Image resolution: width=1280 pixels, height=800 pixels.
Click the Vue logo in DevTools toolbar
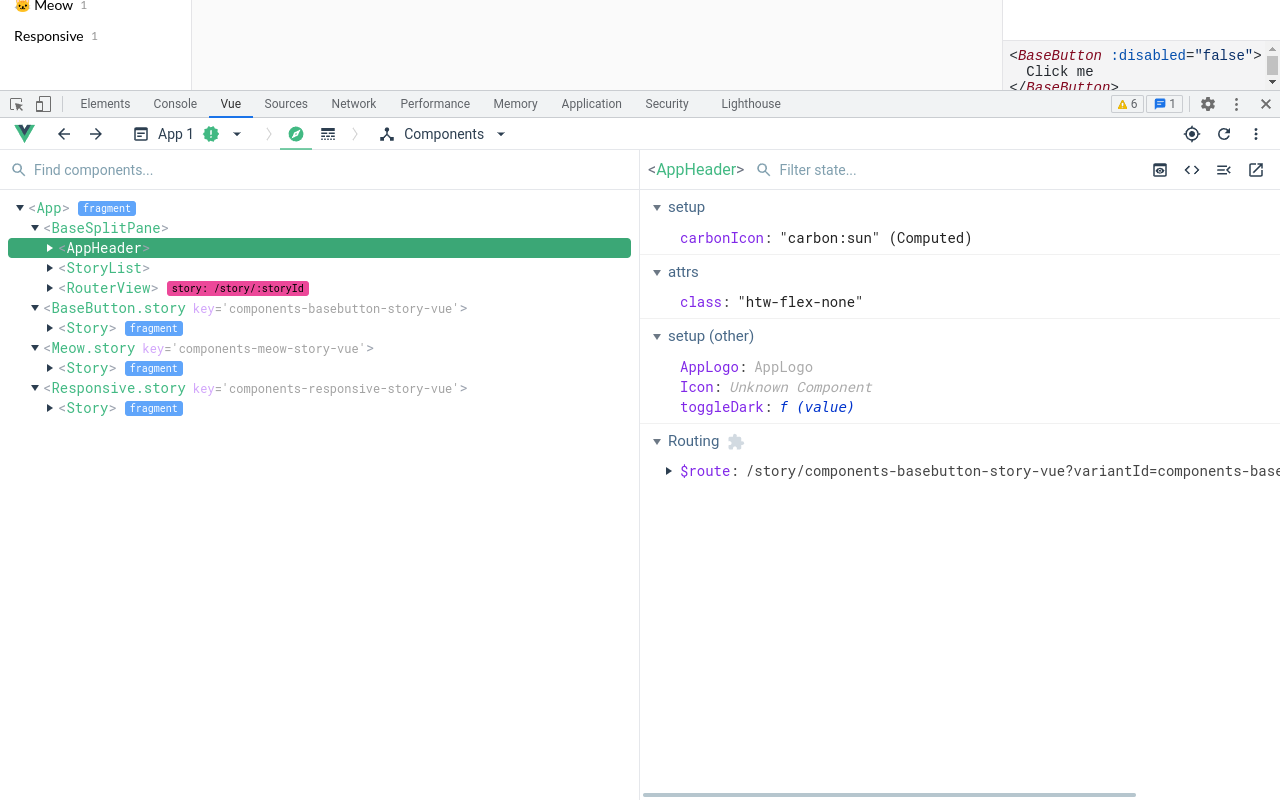coord(23,133)
